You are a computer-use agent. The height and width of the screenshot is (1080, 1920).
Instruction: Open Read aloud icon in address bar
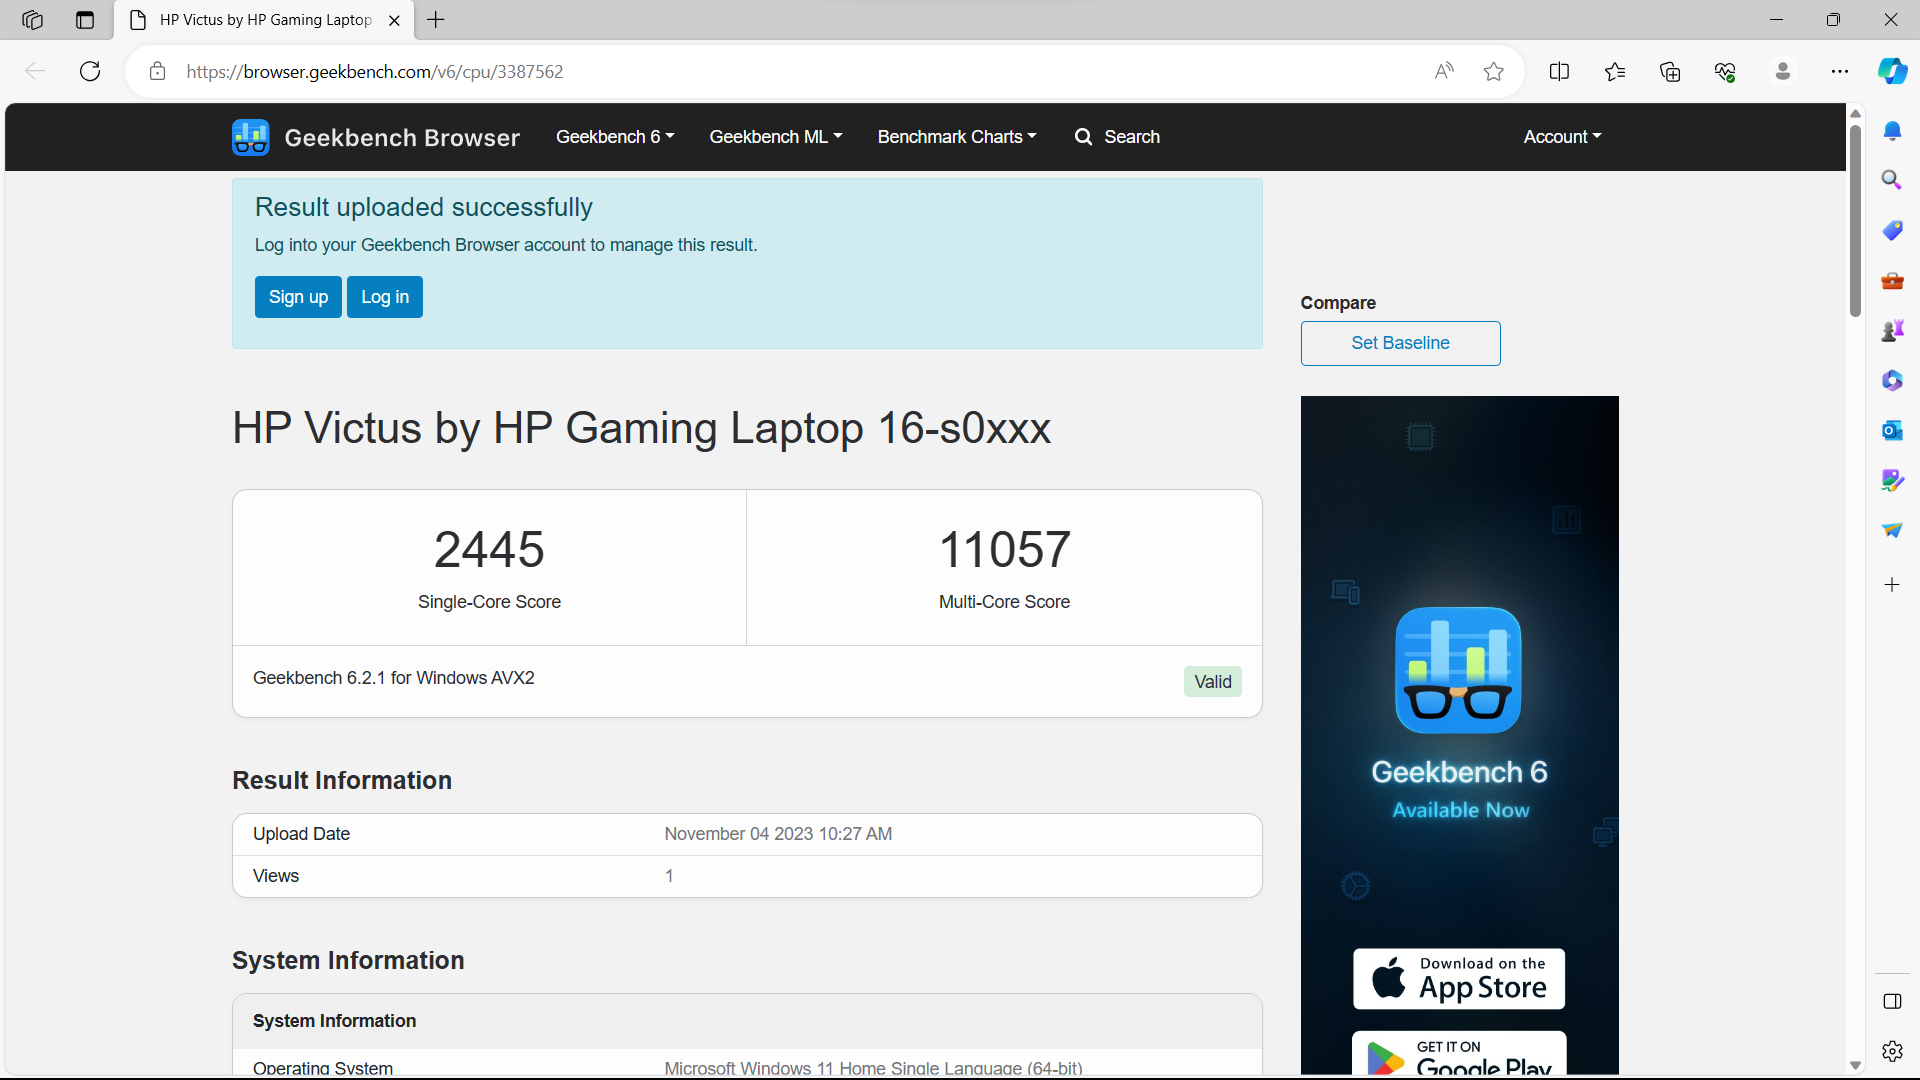pyautogui.click(x=1443, y=71)
